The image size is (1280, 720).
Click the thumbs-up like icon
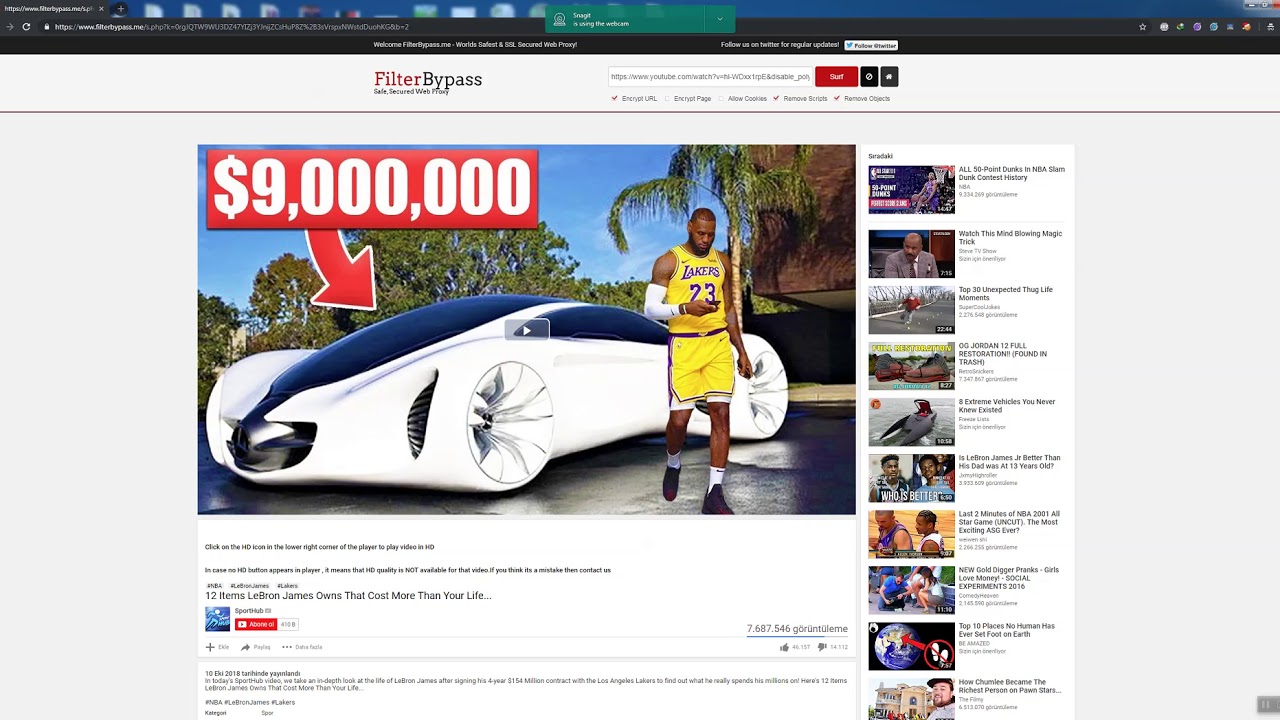pos(784,647)
